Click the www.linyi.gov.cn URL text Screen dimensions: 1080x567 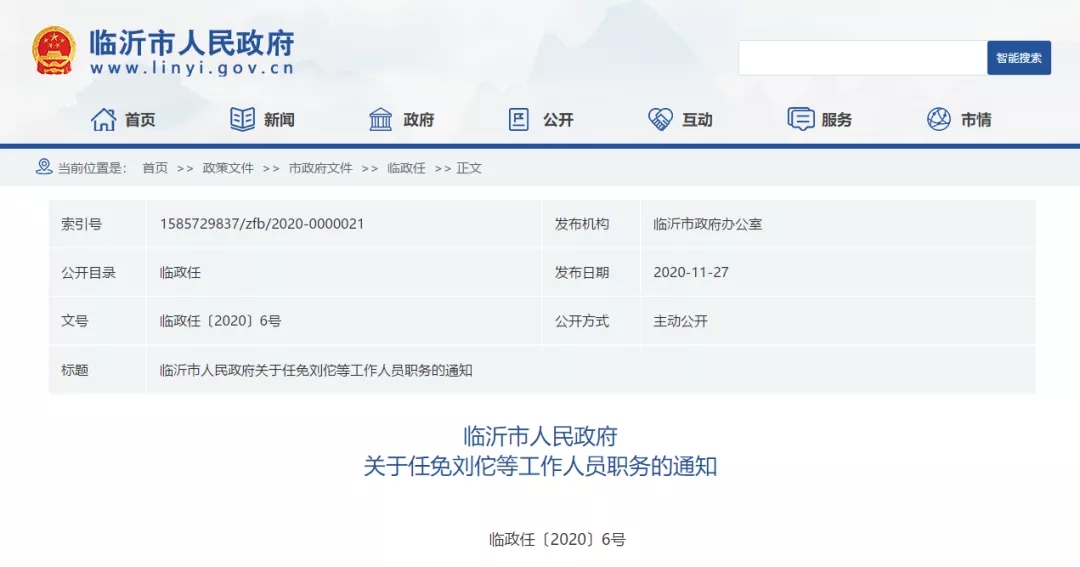coord(192,68)
